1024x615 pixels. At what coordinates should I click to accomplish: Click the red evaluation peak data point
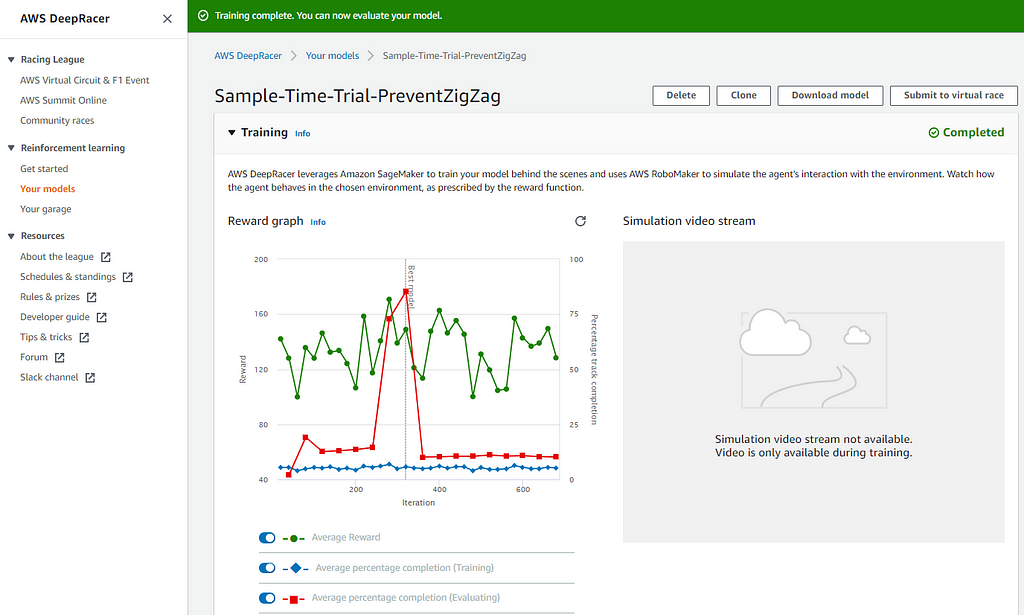(x=406, y=292)
